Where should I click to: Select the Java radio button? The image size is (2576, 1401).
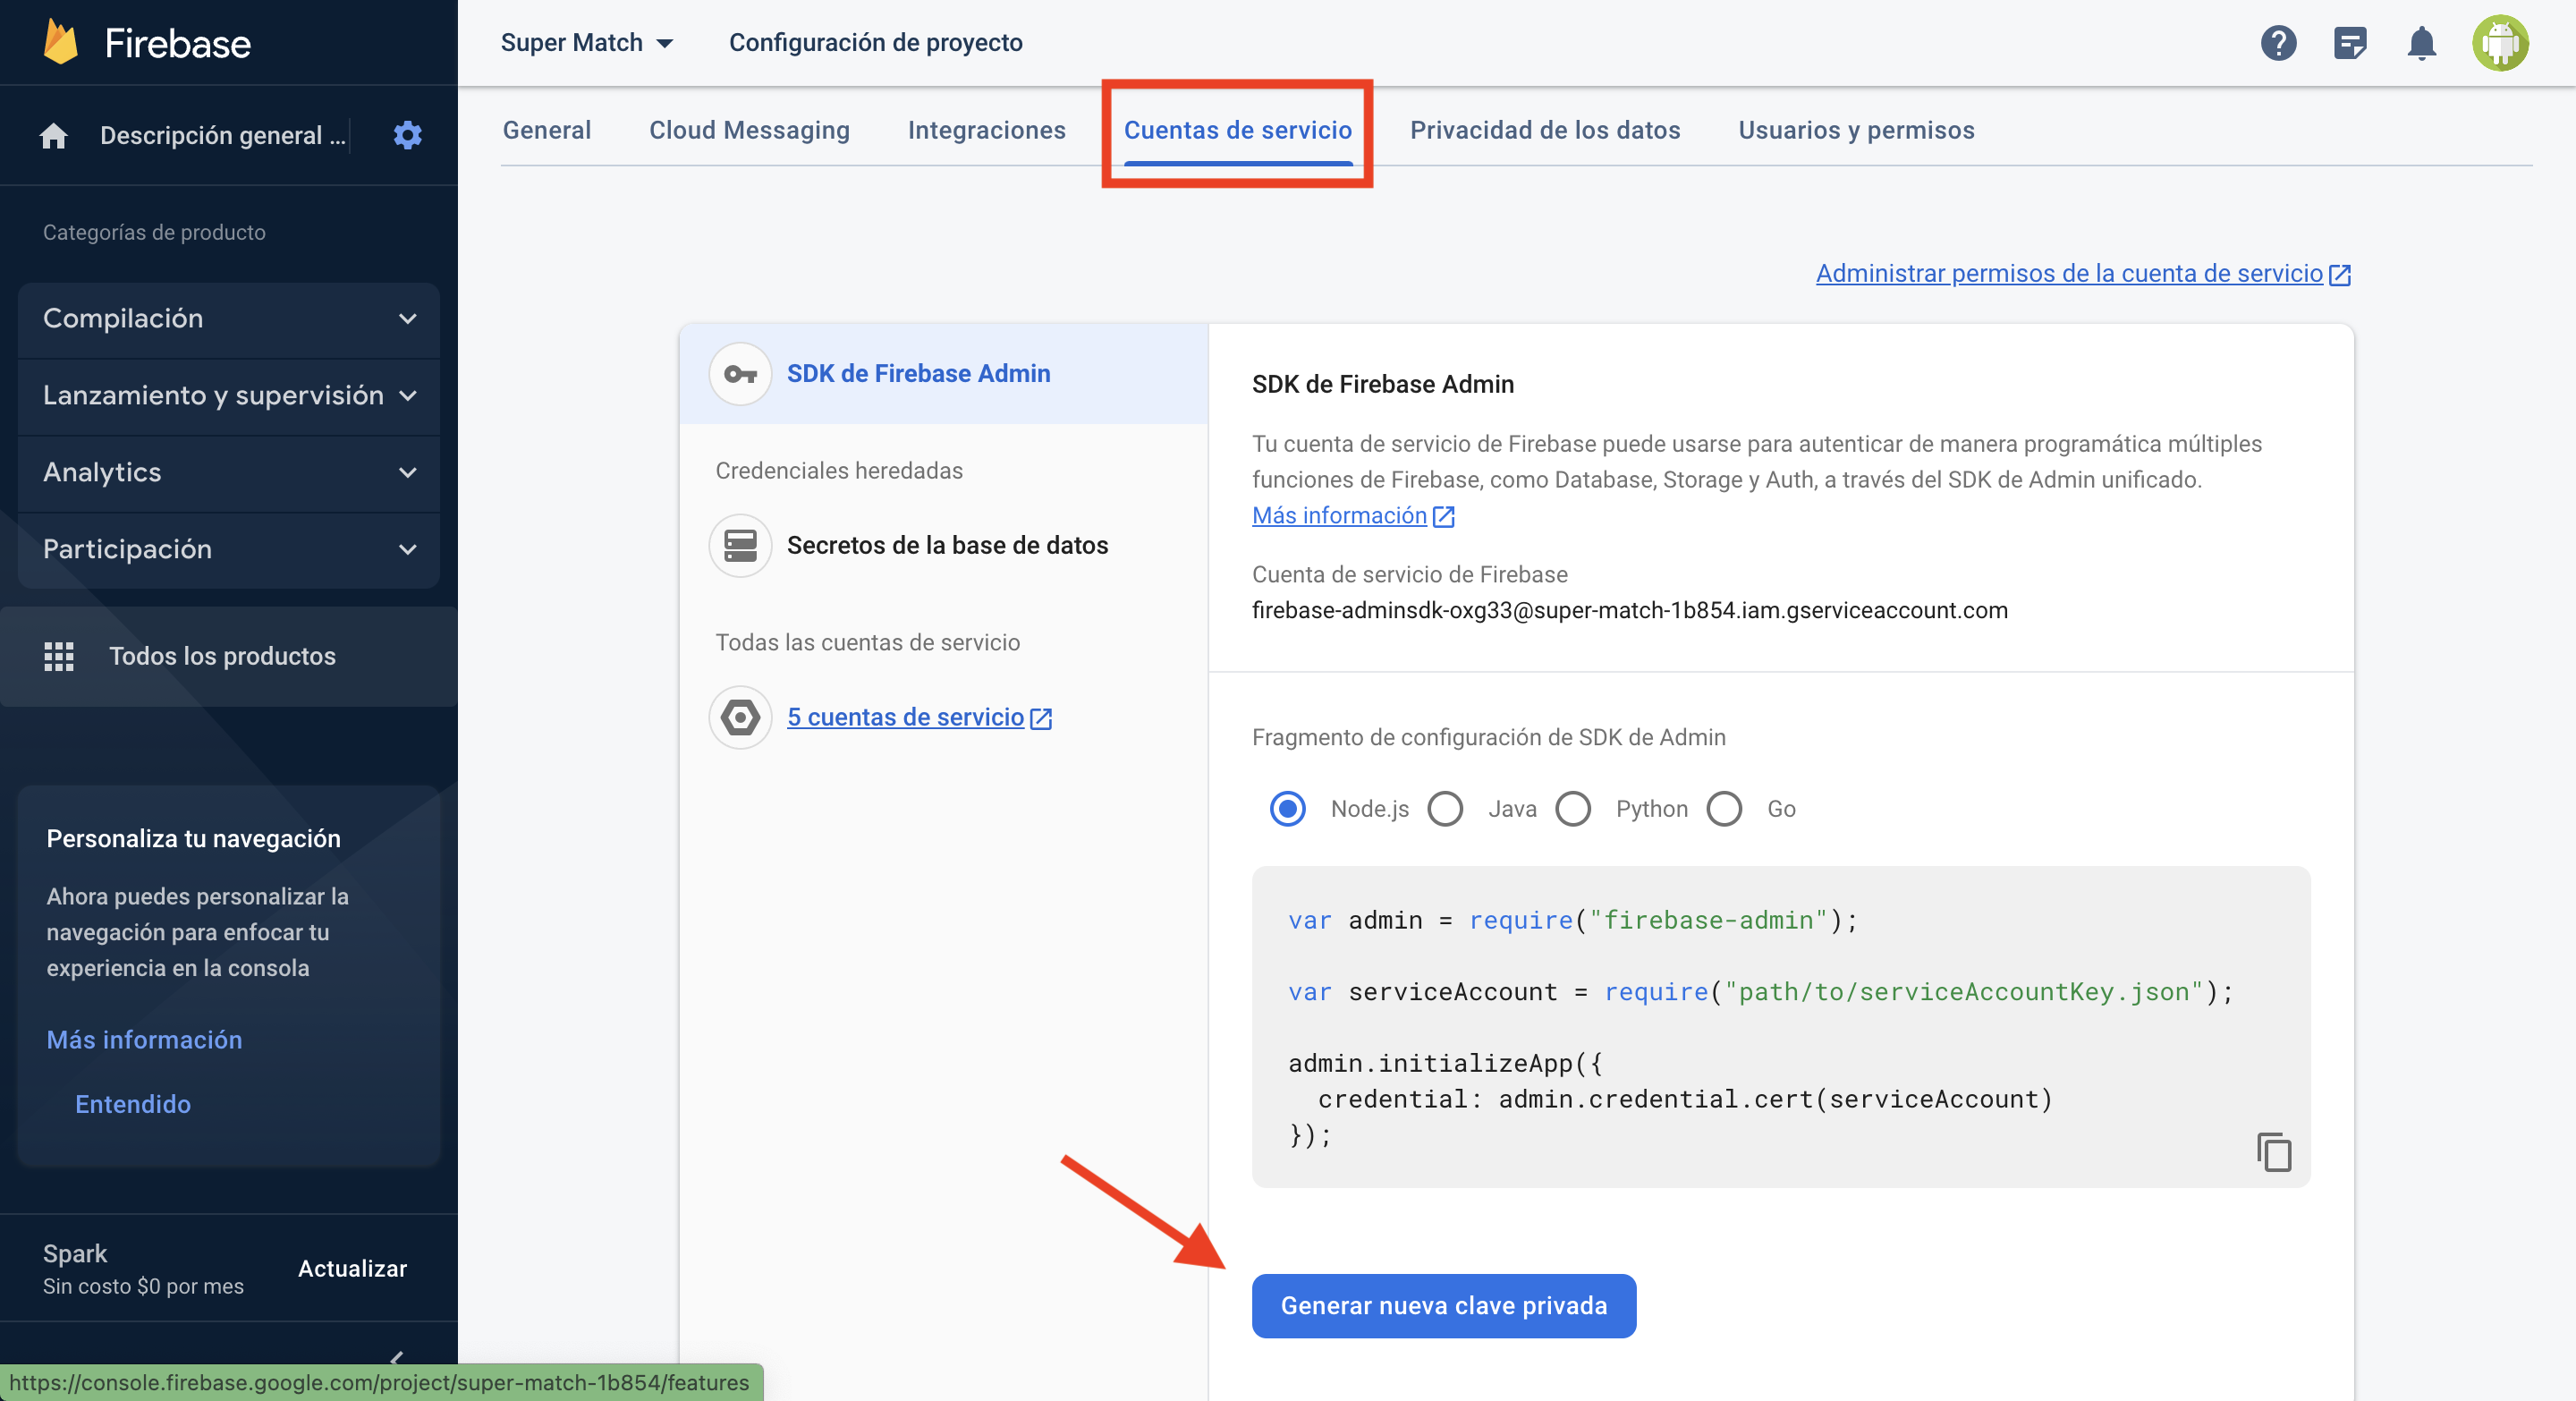coord(1445,808)
